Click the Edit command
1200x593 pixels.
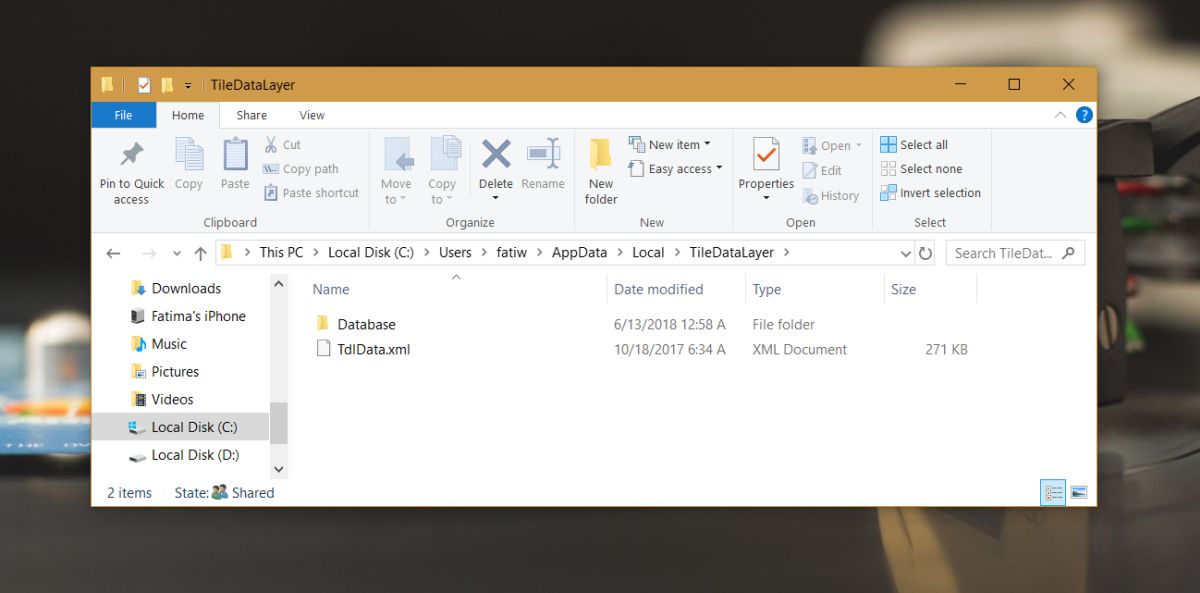822,171
